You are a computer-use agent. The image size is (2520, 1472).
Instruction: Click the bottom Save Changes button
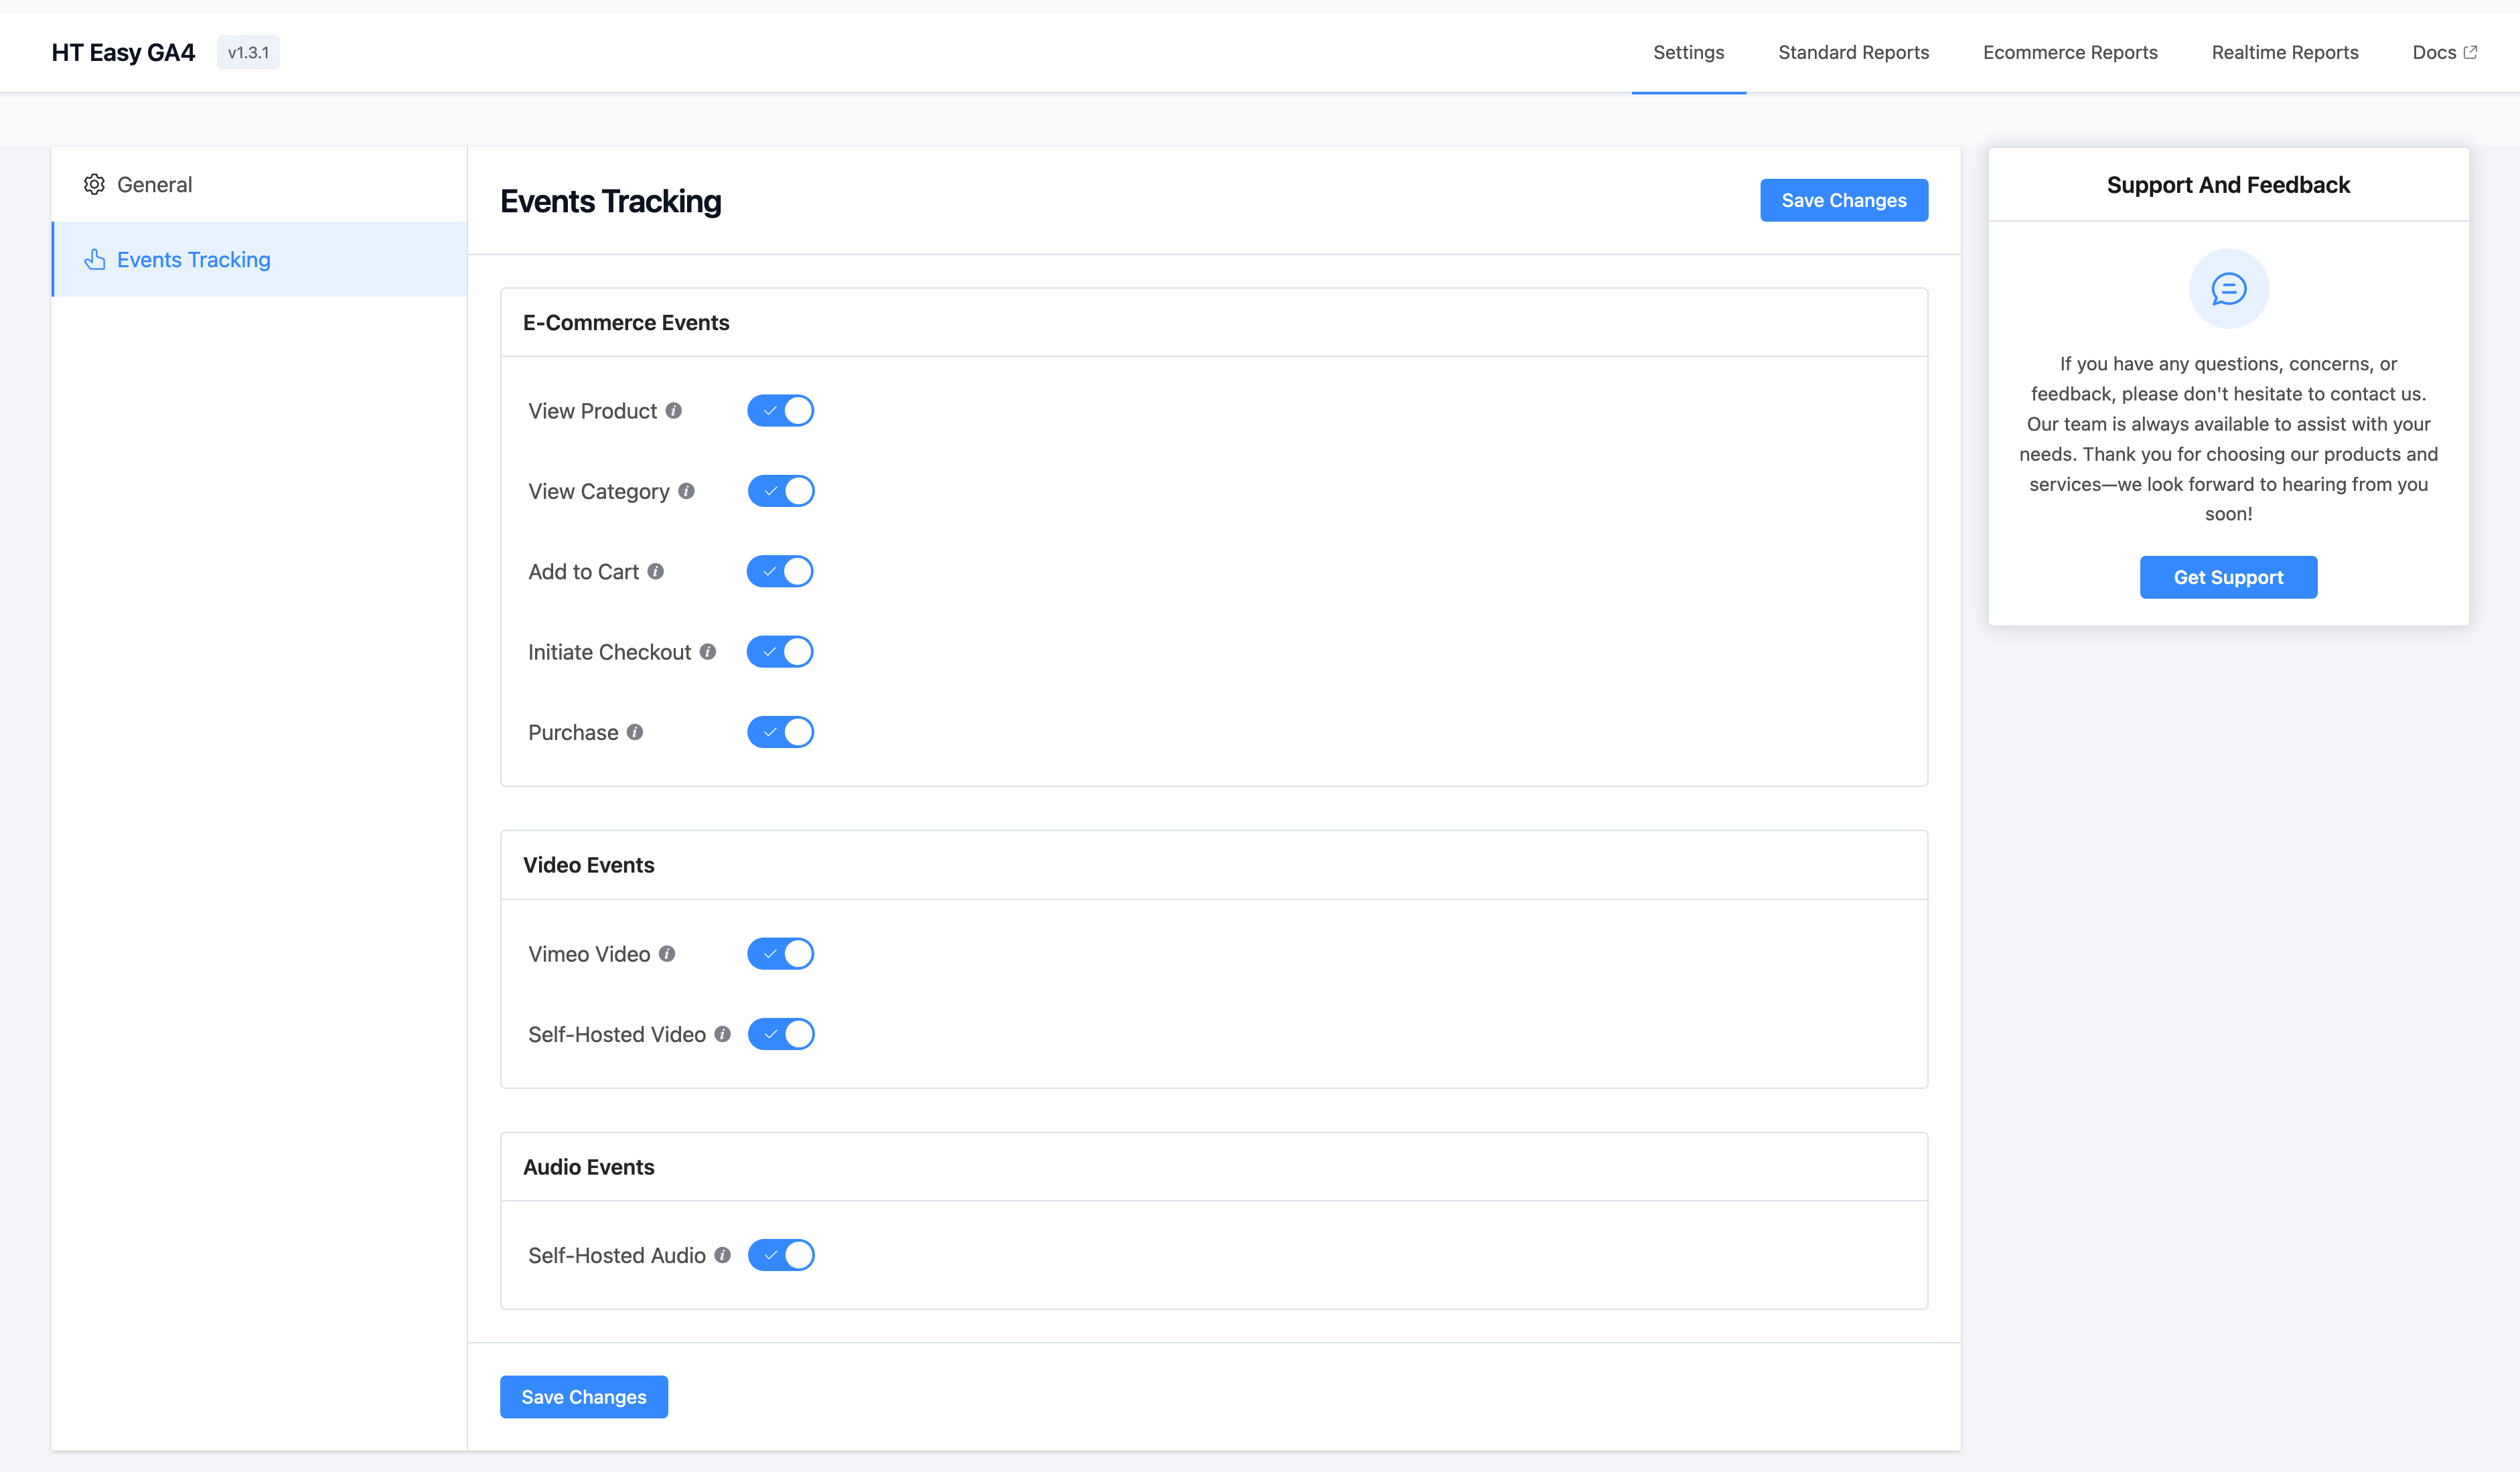(x=584, y=1397)
